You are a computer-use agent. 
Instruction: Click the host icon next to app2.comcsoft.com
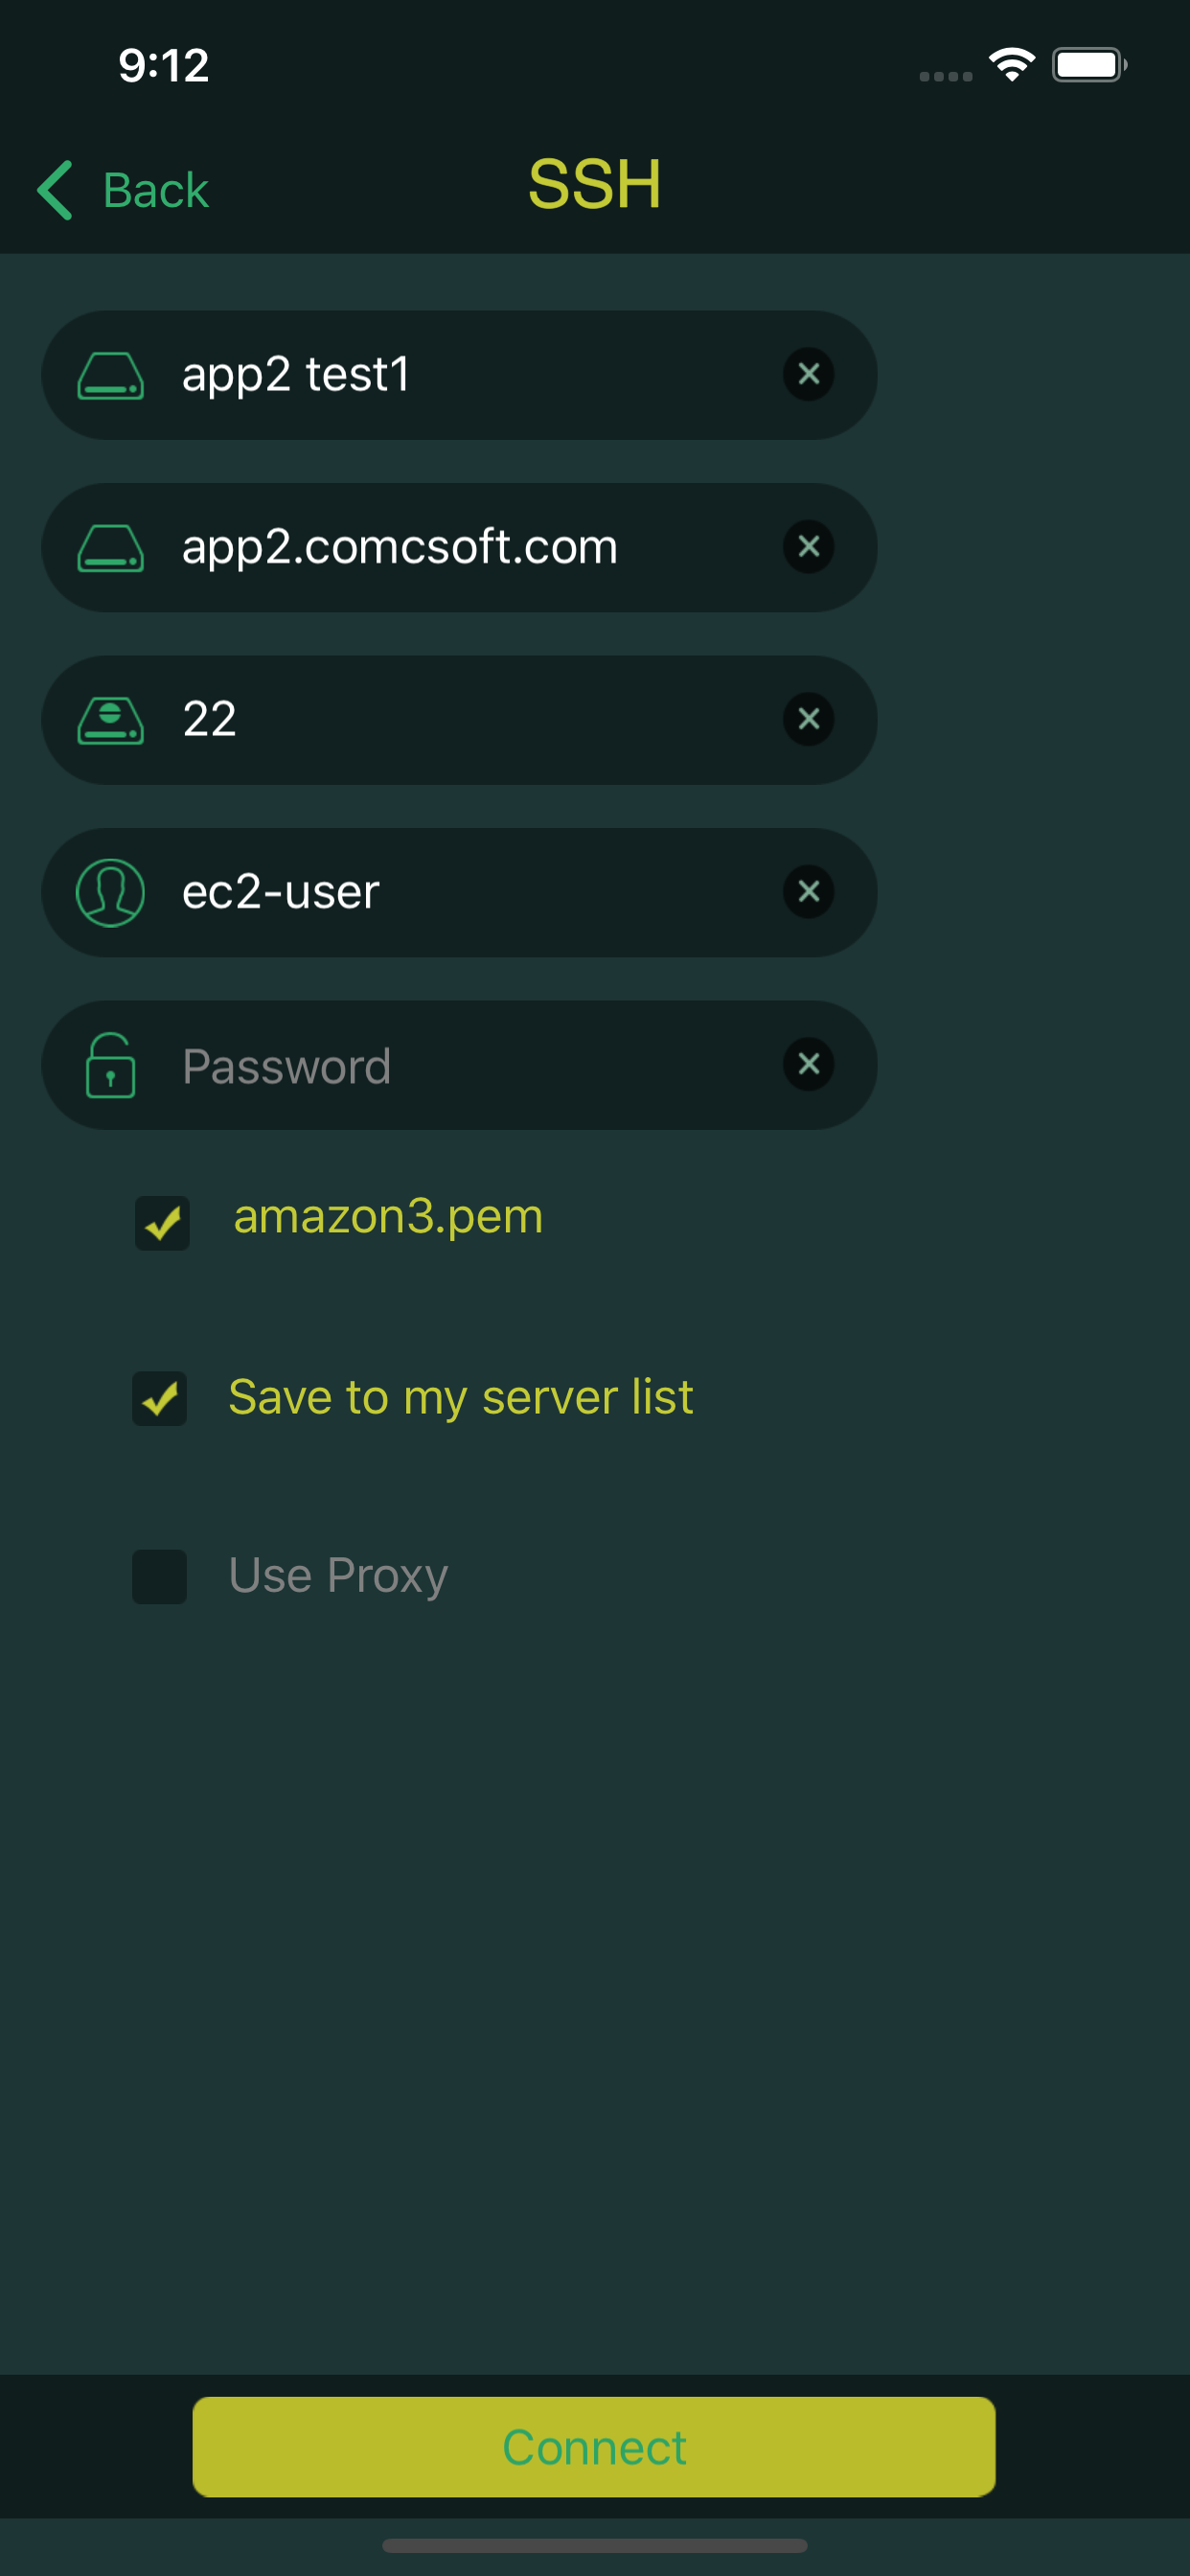tap(112, 547)
